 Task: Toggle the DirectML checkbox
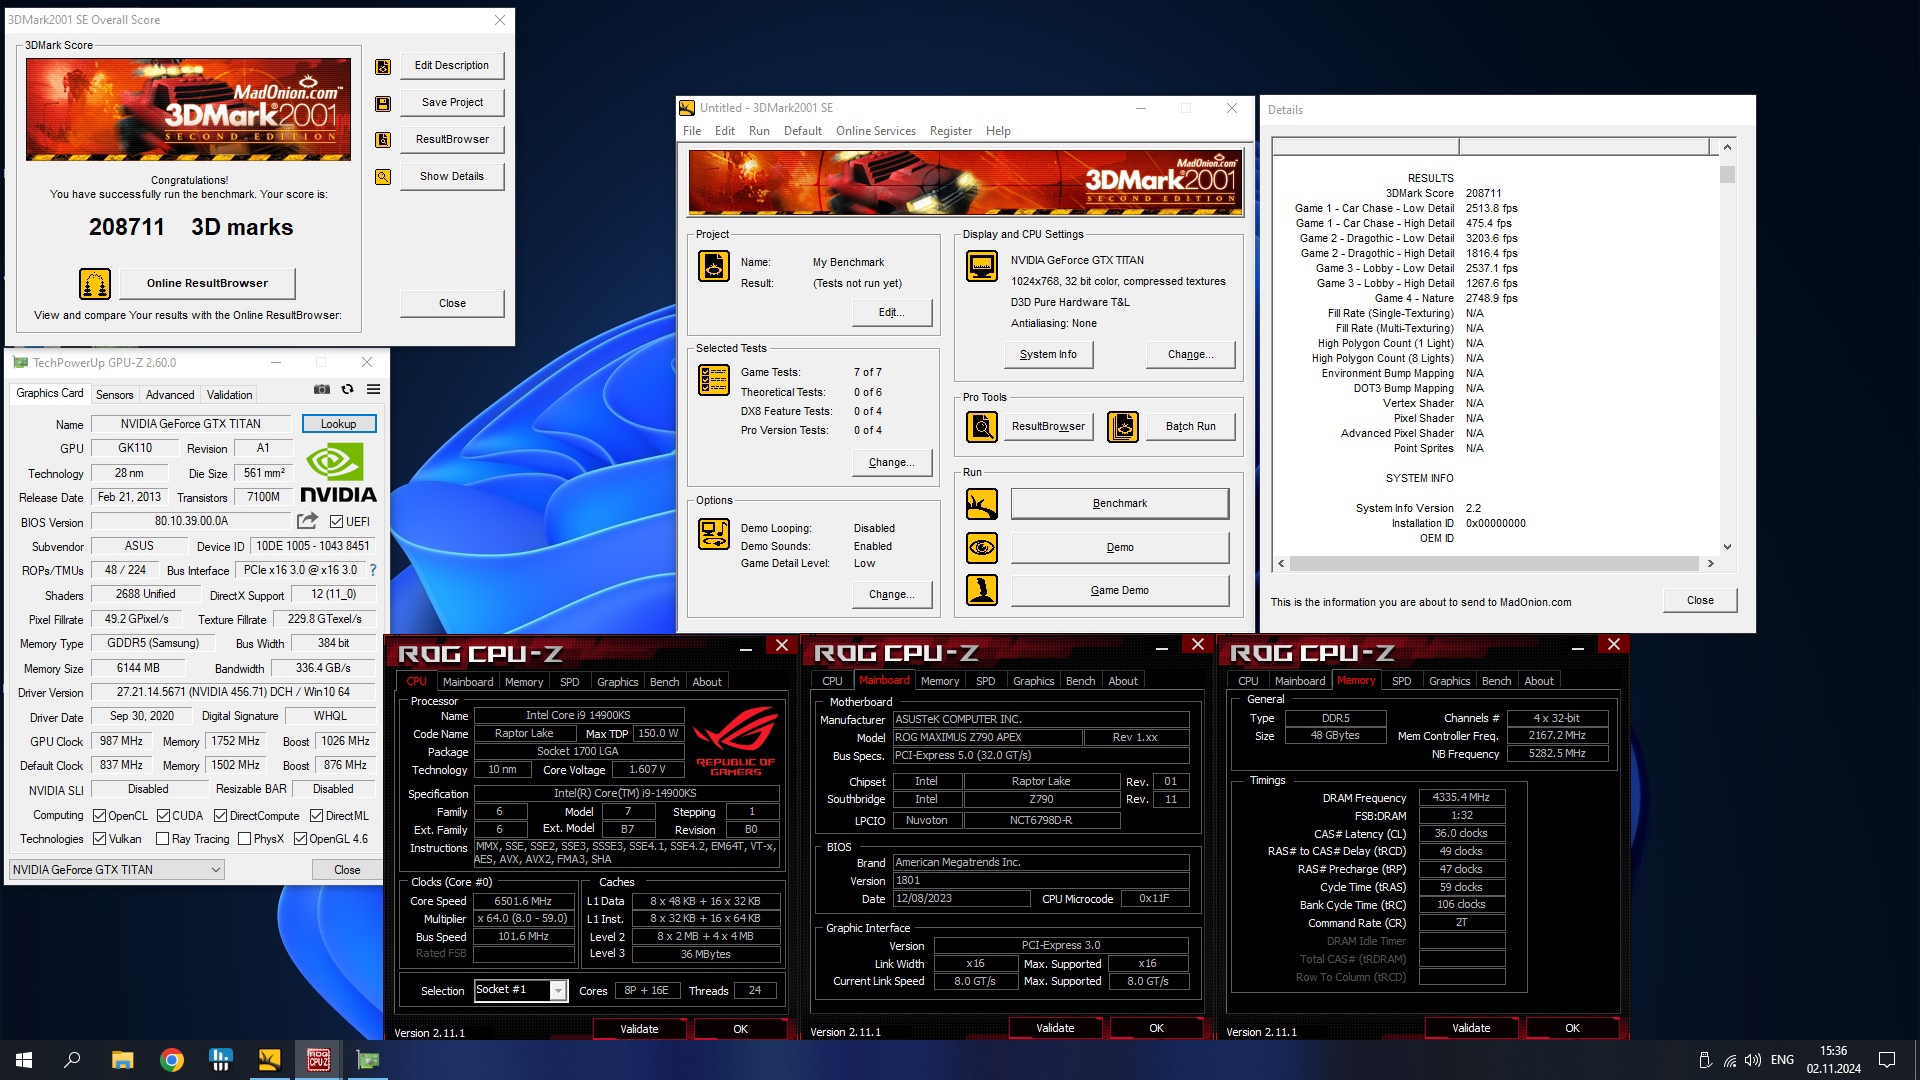click(316, 816)
